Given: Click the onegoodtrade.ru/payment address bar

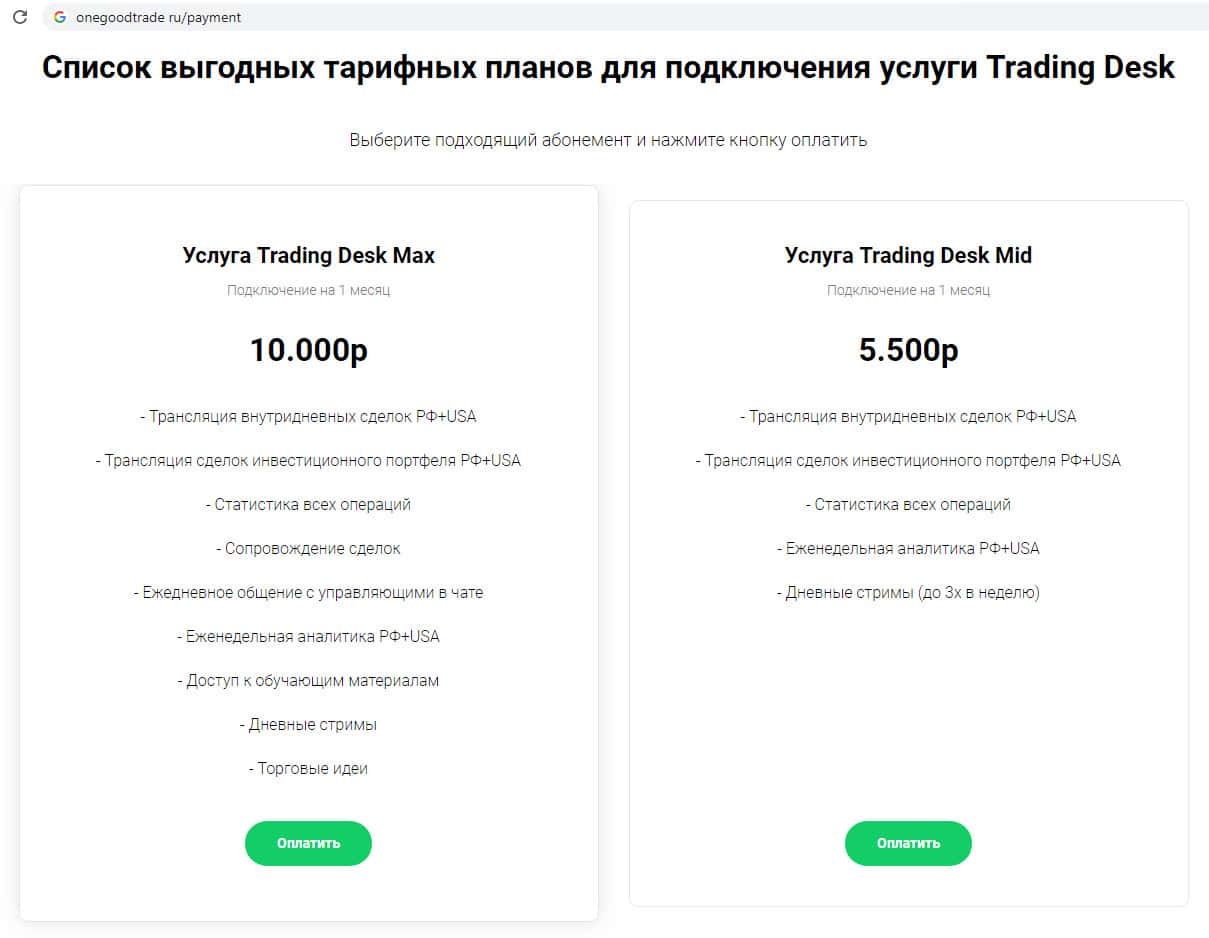Looking at the screenshot, I should tap(400, 17).
